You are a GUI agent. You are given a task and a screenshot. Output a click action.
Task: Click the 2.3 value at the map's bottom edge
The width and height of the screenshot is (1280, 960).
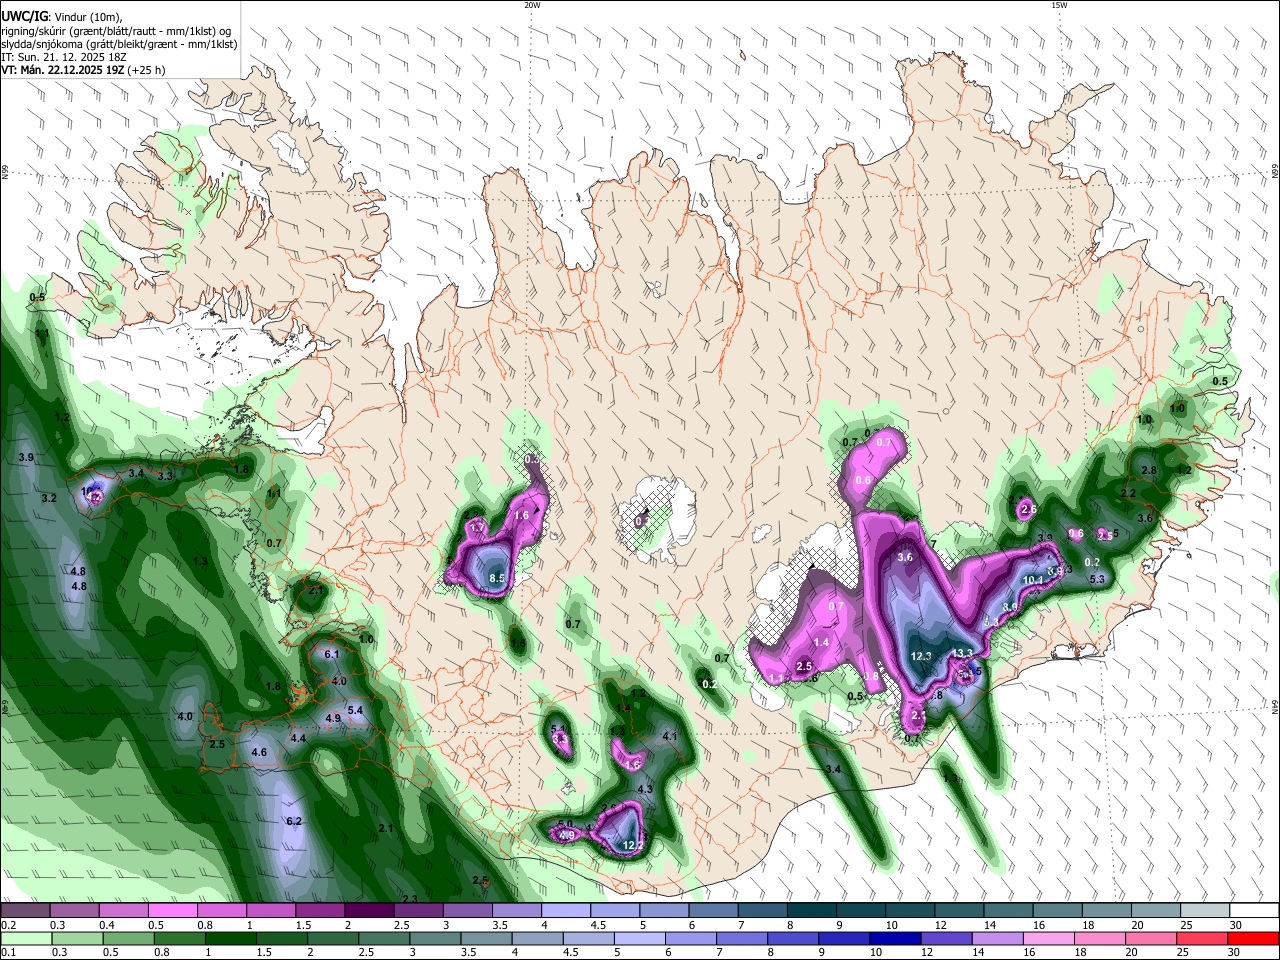409,899
